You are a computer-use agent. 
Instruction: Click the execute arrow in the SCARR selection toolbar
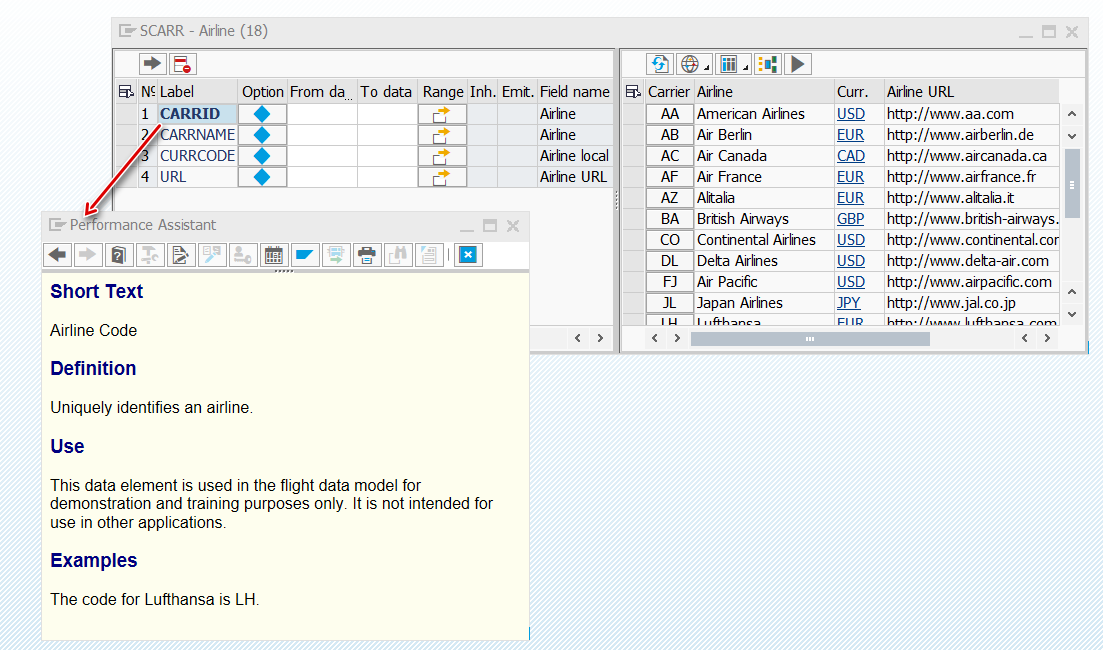click(152, 64)
